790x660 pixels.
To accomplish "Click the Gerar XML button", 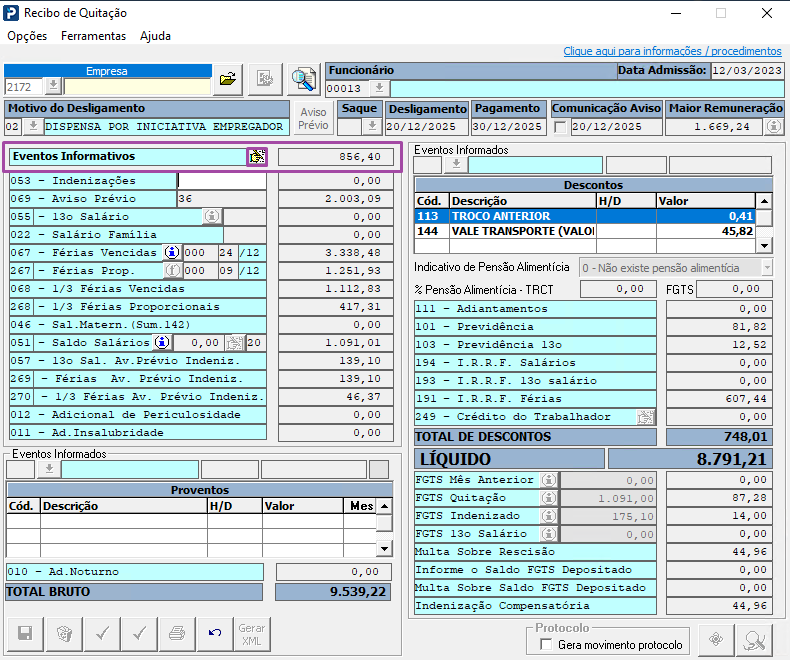I will [x=252, y=633].
